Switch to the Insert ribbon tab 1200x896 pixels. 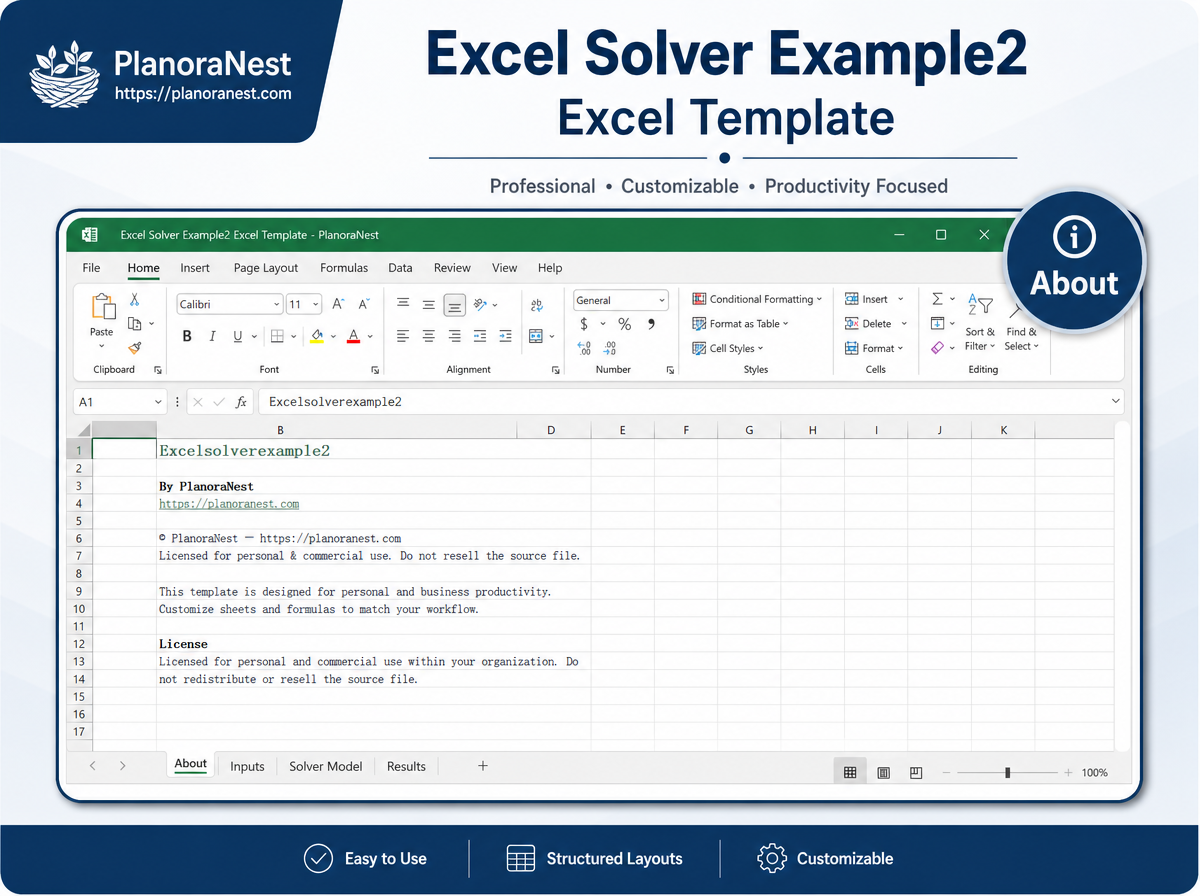coord(195,268)
